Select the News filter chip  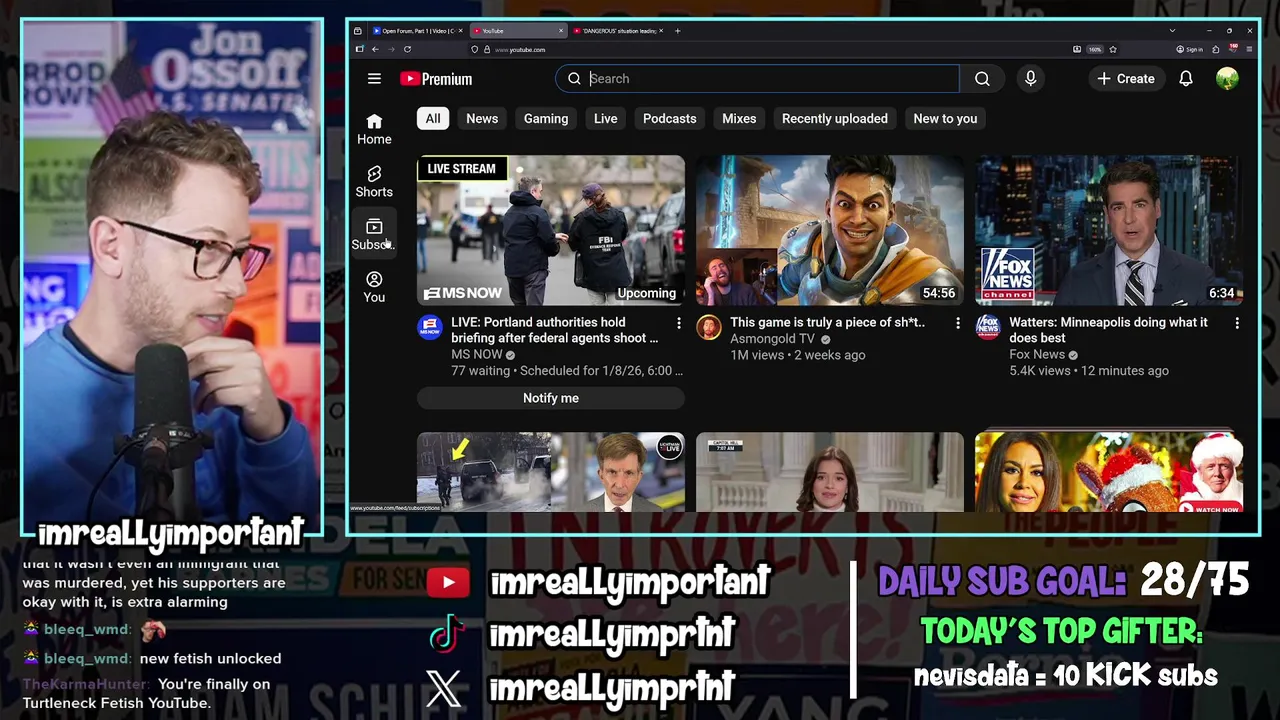coord(482,119)
